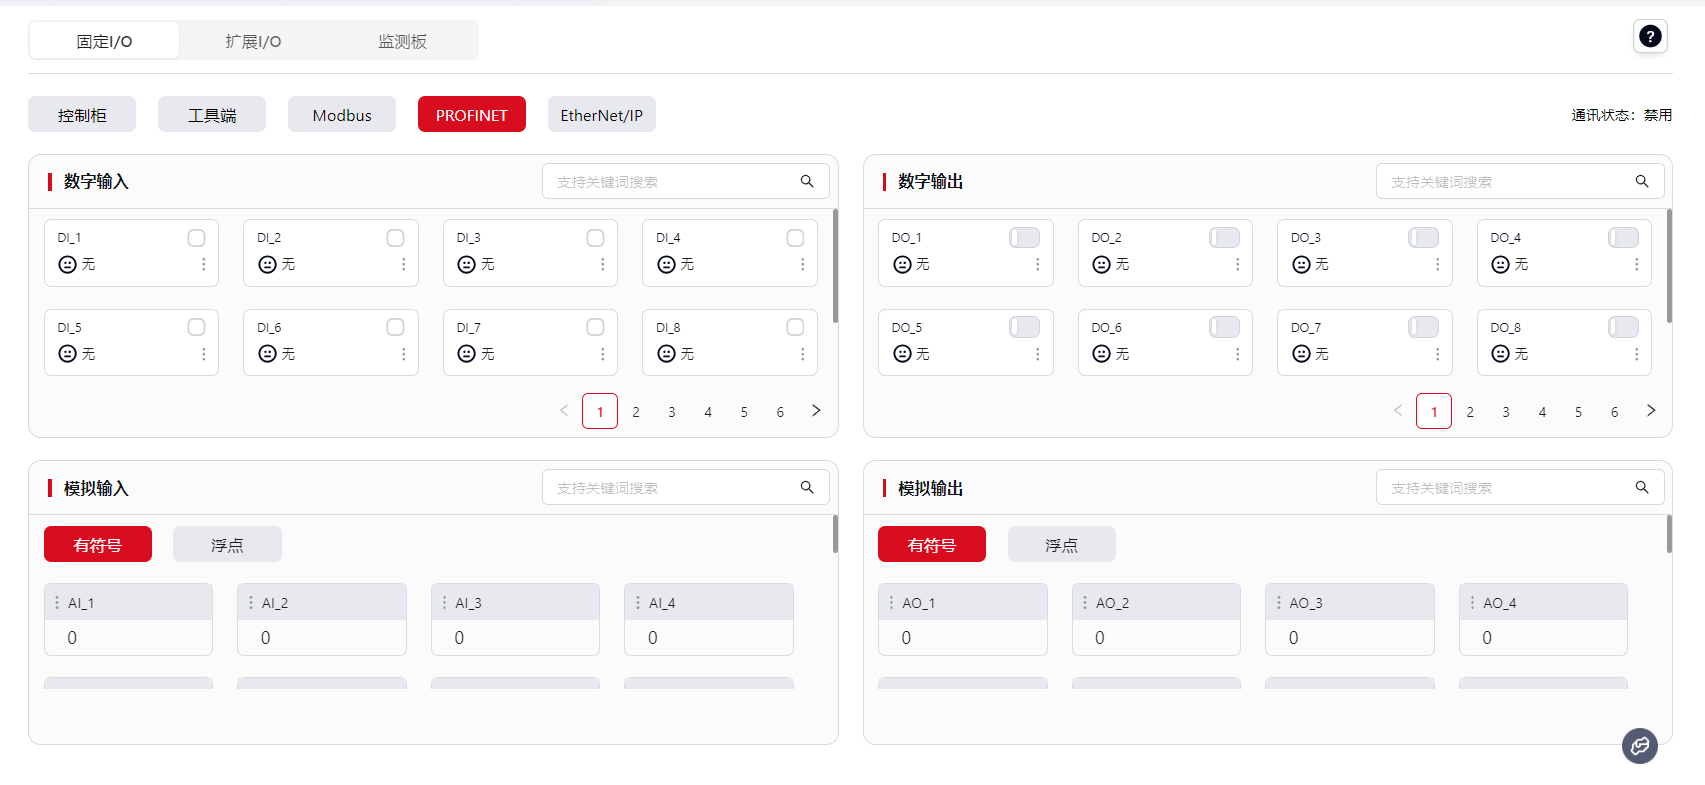Click the search icon in 模拟输出 panel
The height and width of the screenshot is (785, 1705).
1641,487
